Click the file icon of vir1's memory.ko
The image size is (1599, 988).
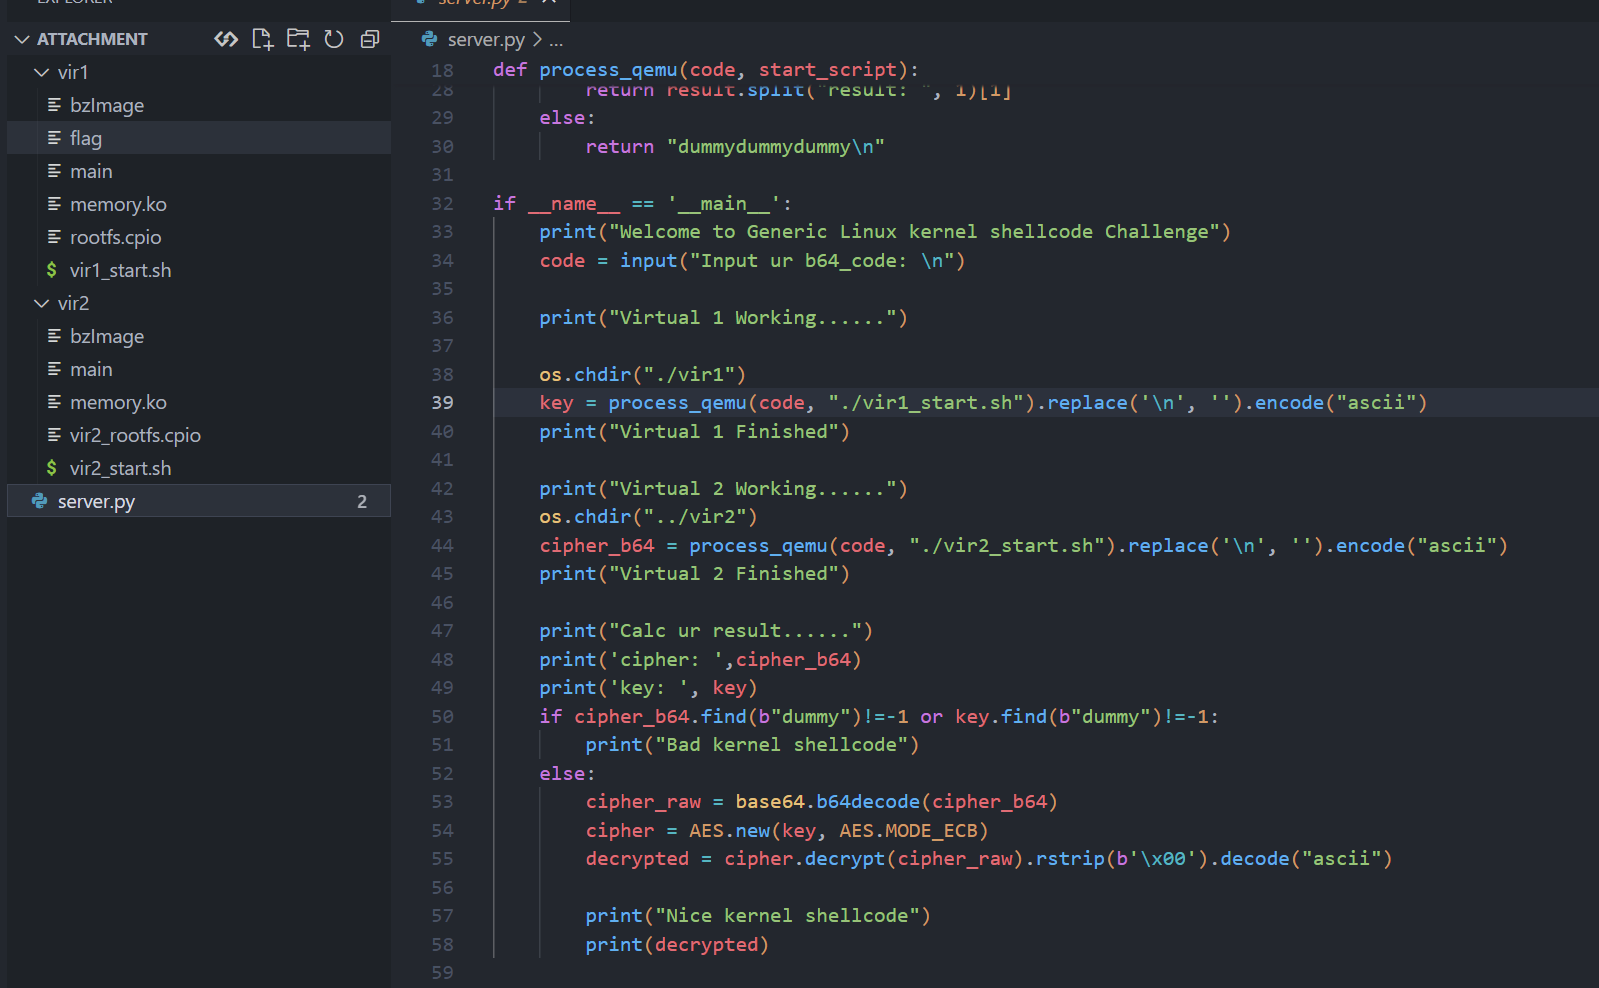[54, 204]
